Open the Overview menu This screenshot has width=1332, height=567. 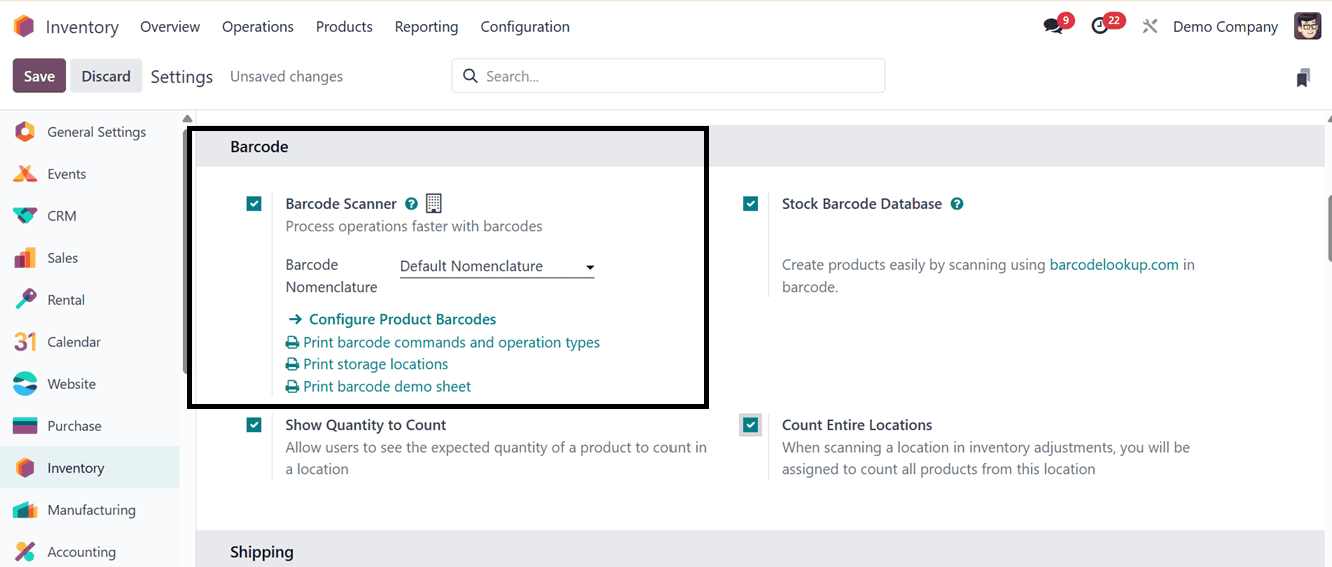click(x=170, y=27)
